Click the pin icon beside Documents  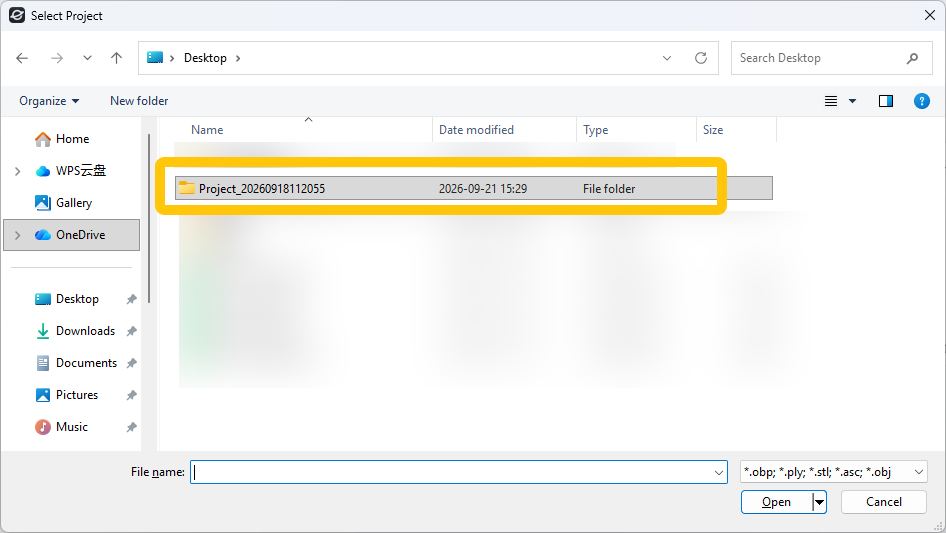click(132, 363)
